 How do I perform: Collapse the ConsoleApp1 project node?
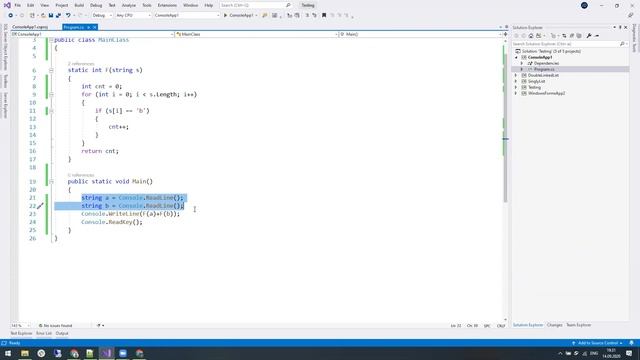click(516, 58)
